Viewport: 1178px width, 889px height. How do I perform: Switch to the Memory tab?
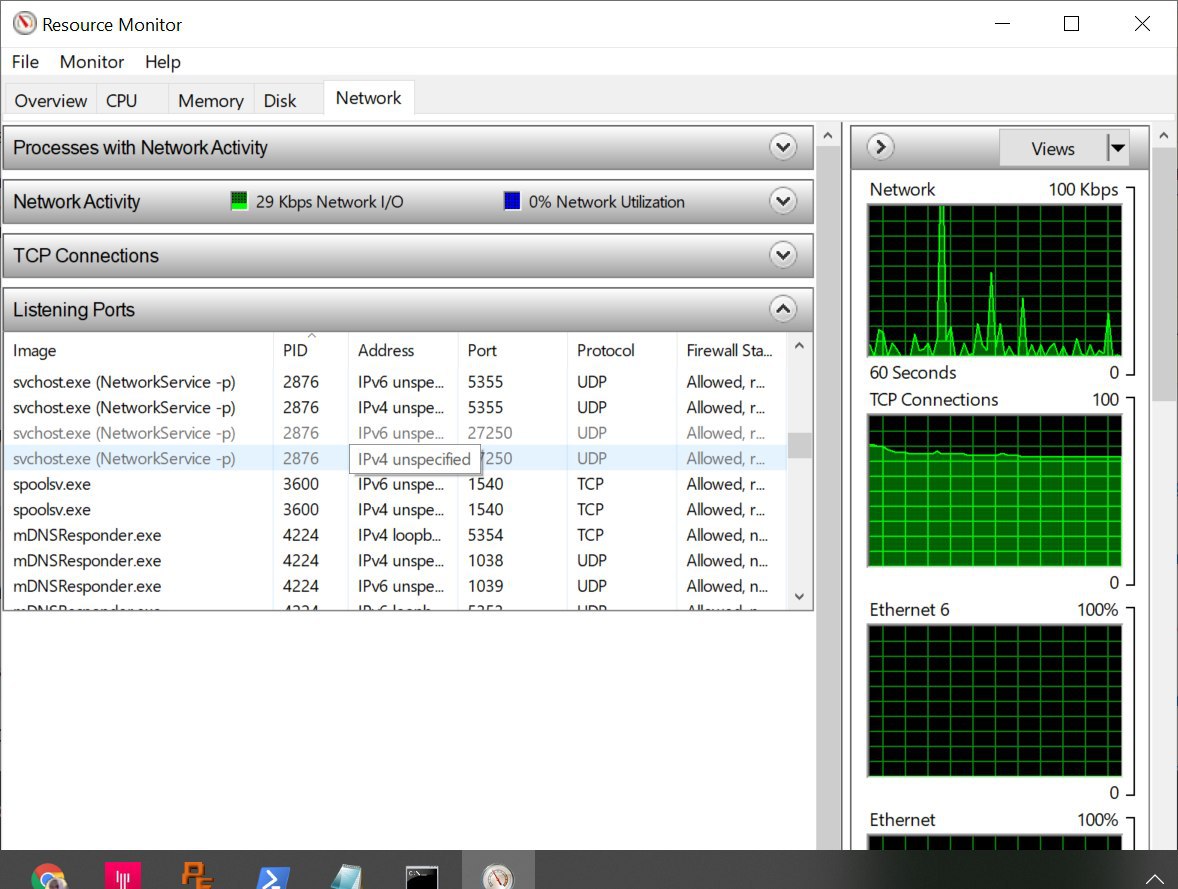point(210,101)
